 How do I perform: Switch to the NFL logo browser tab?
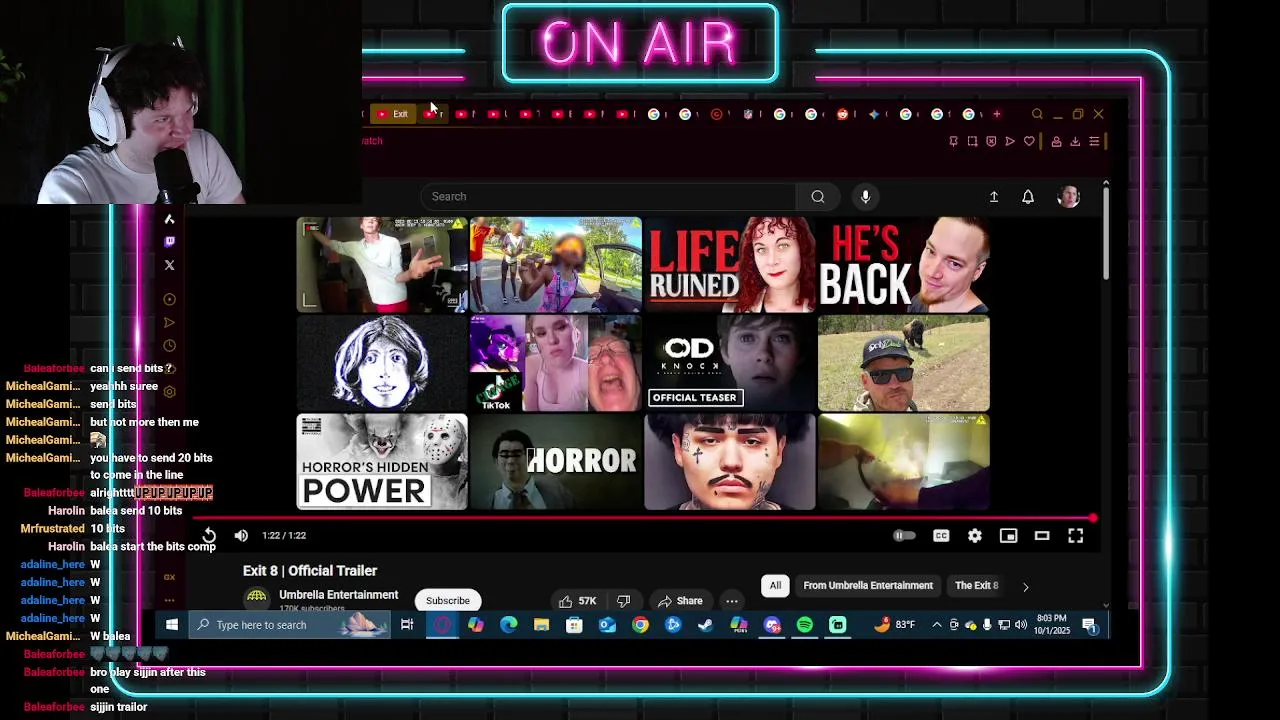748,114
